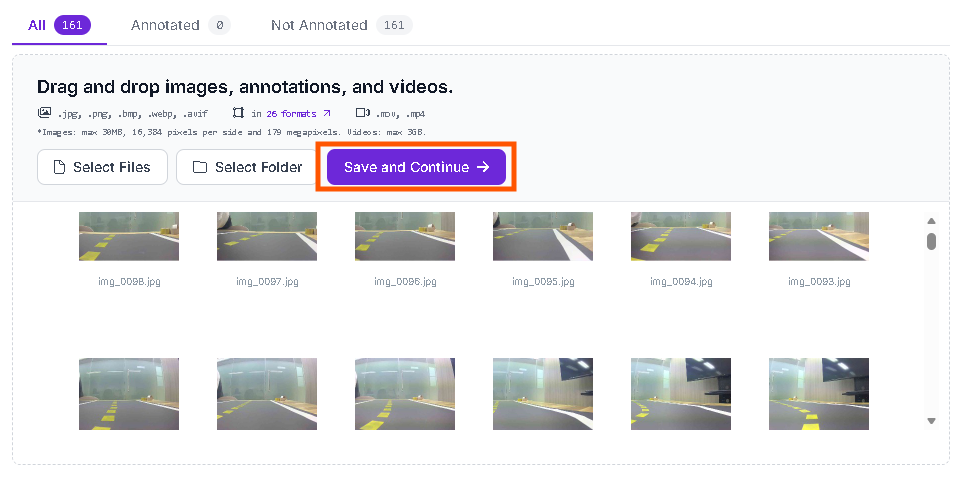Open the img_0098.jpg thumbnail

(x=129, y=236)
